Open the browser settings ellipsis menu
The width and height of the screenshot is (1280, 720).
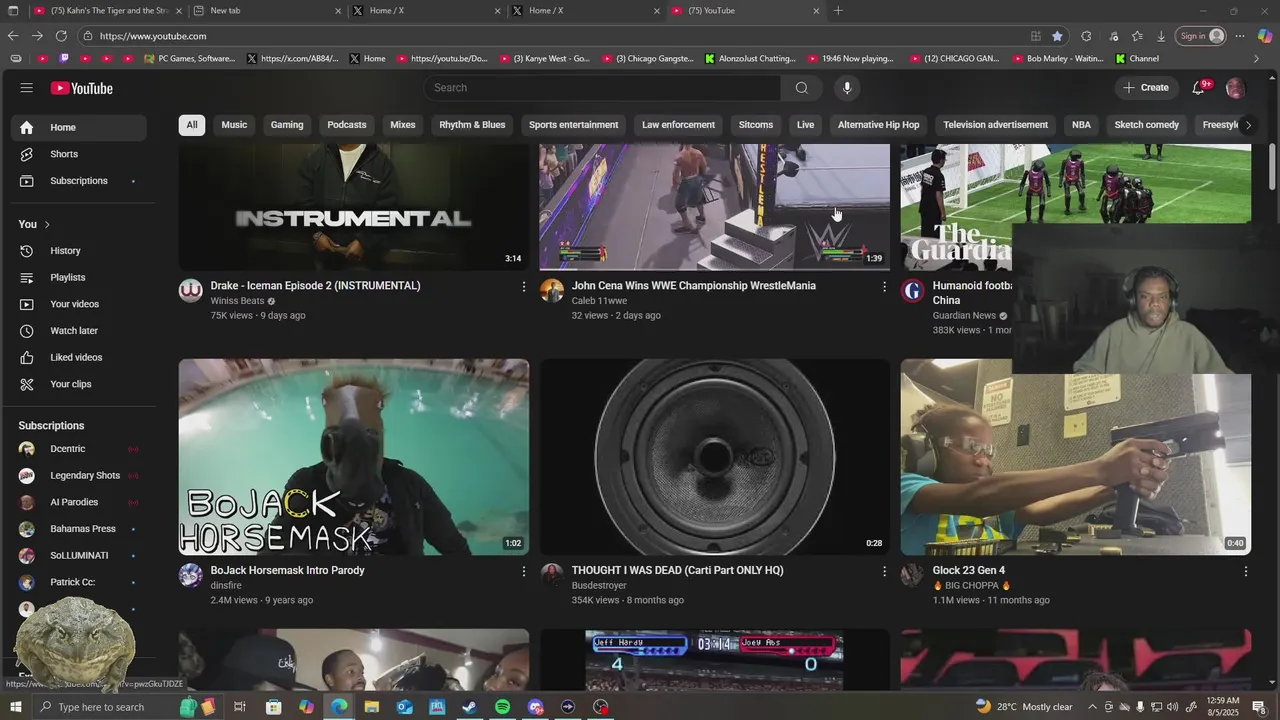[1240, 36]
